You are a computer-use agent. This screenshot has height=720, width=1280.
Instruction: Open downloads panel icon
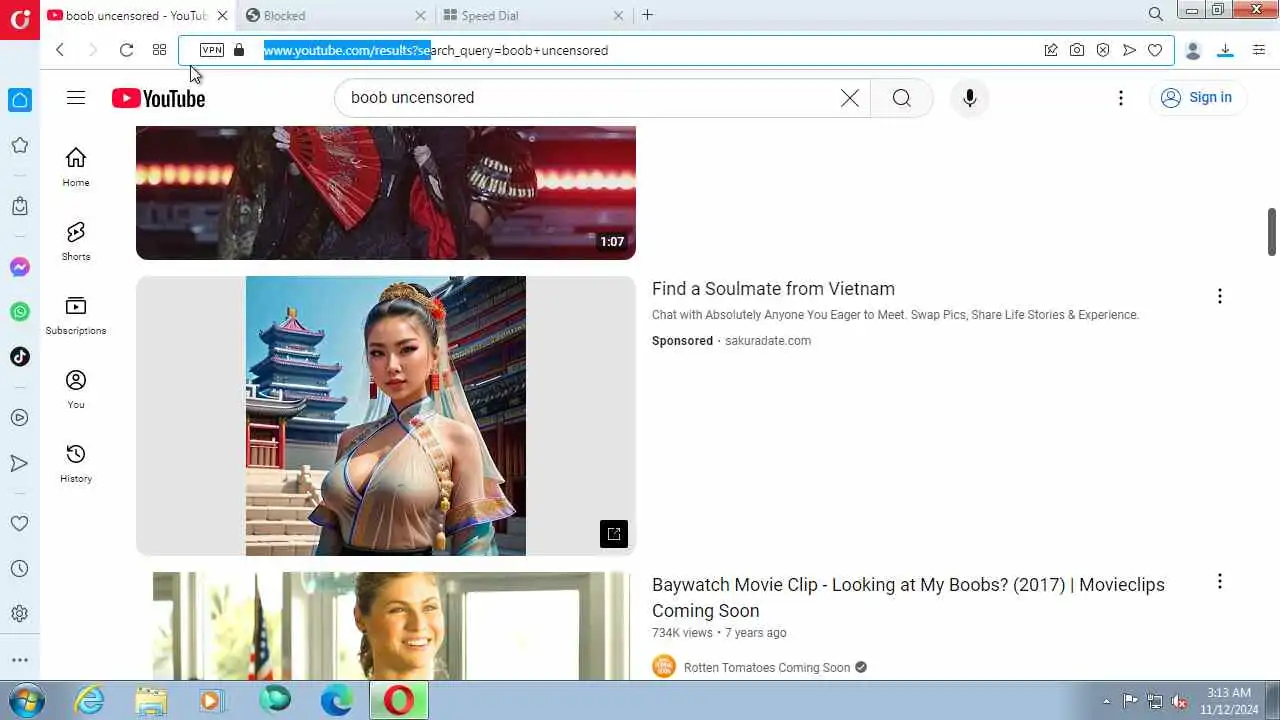(1225, 50)
